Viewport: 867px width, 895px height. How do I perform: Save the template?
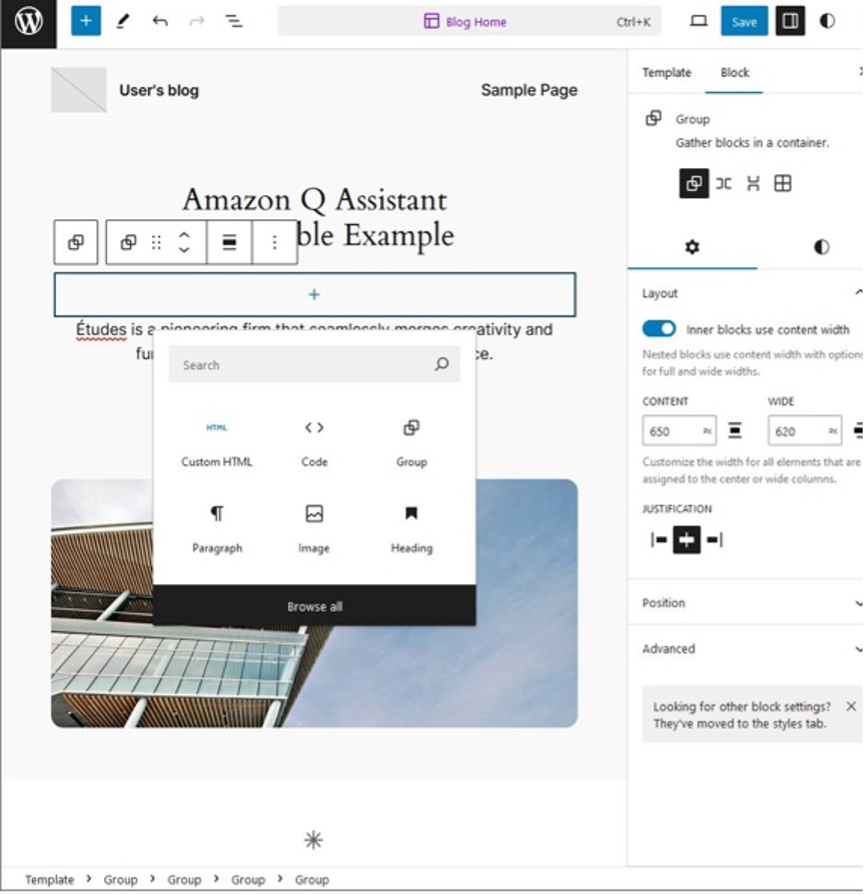click(x=744, y=22)
